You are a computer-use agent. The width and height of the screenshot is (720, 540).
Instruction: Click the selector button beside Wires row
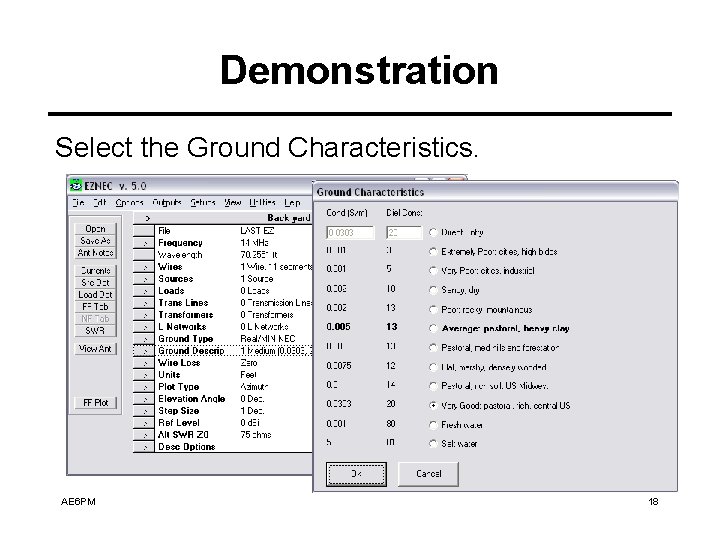click(x=144, y=267)
